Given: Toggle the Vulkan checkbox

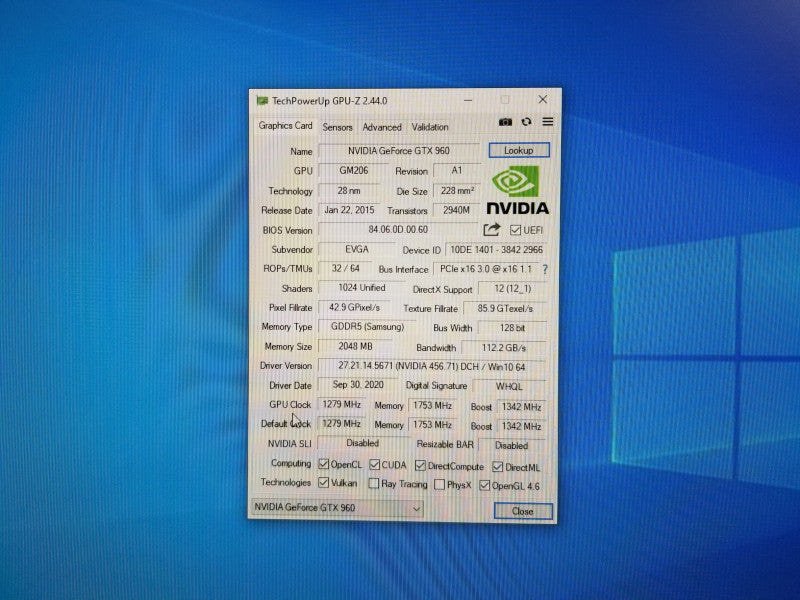Looking at the screenshot, I should (323, 482).
